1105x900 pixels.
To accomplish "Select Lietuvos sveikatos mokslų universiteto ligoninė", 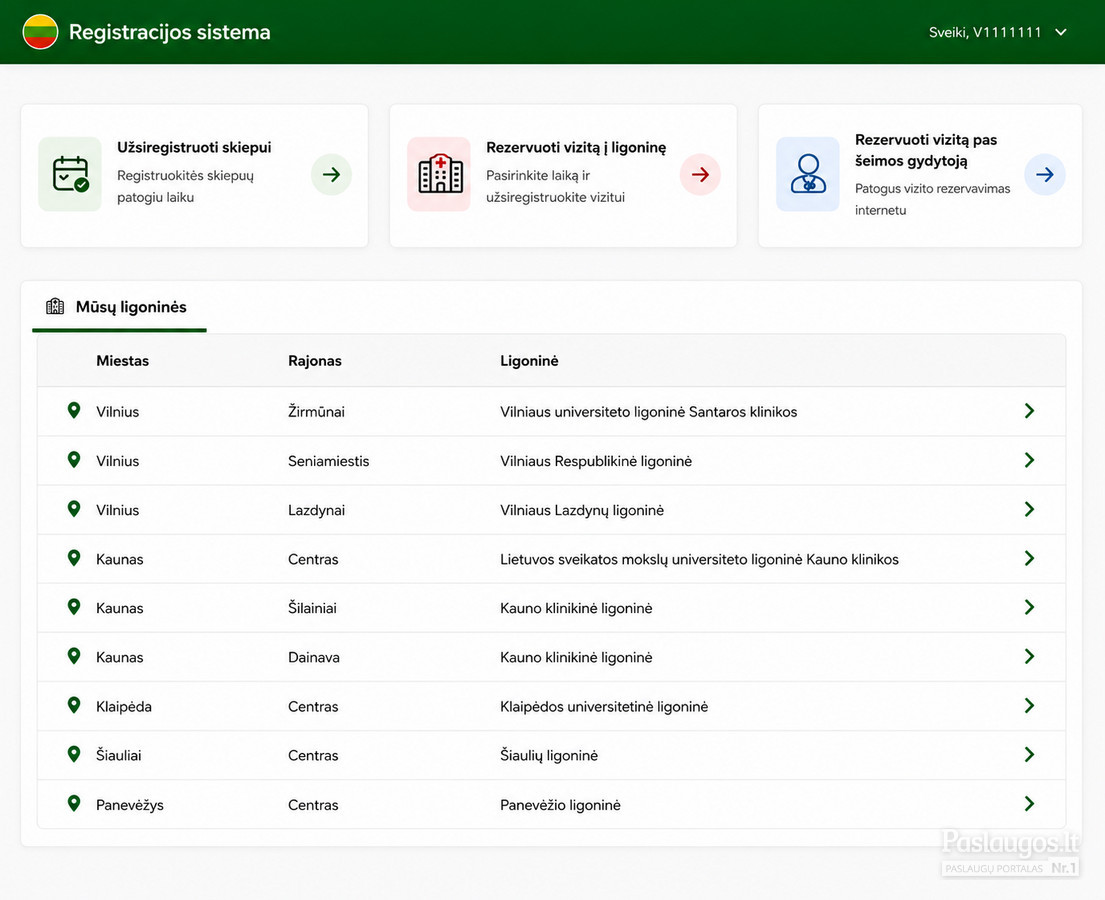I will pyautogui.click(x=699, y=560).
